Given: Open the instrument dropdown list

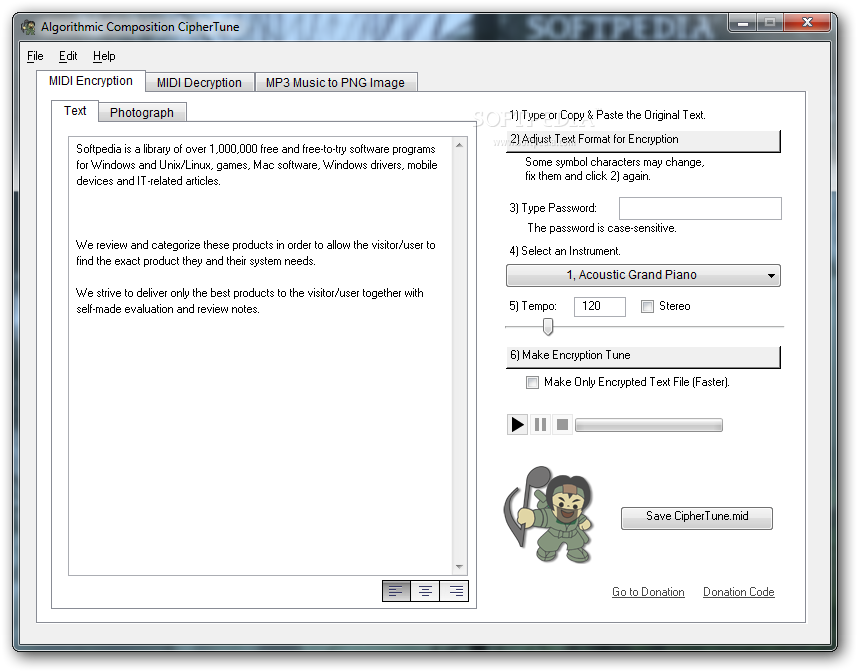Looking at the screenshot, I should 643,275.
